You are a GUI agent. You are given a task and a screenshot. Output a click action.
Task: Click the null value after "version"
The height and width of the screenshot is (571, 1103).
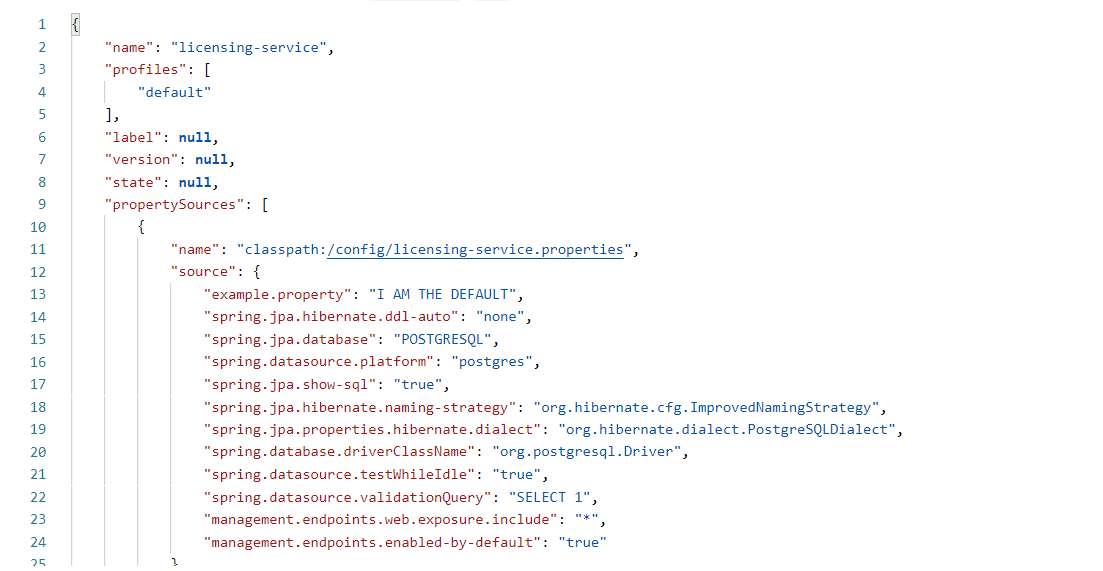pyautogui.click(x=211, y=160)
